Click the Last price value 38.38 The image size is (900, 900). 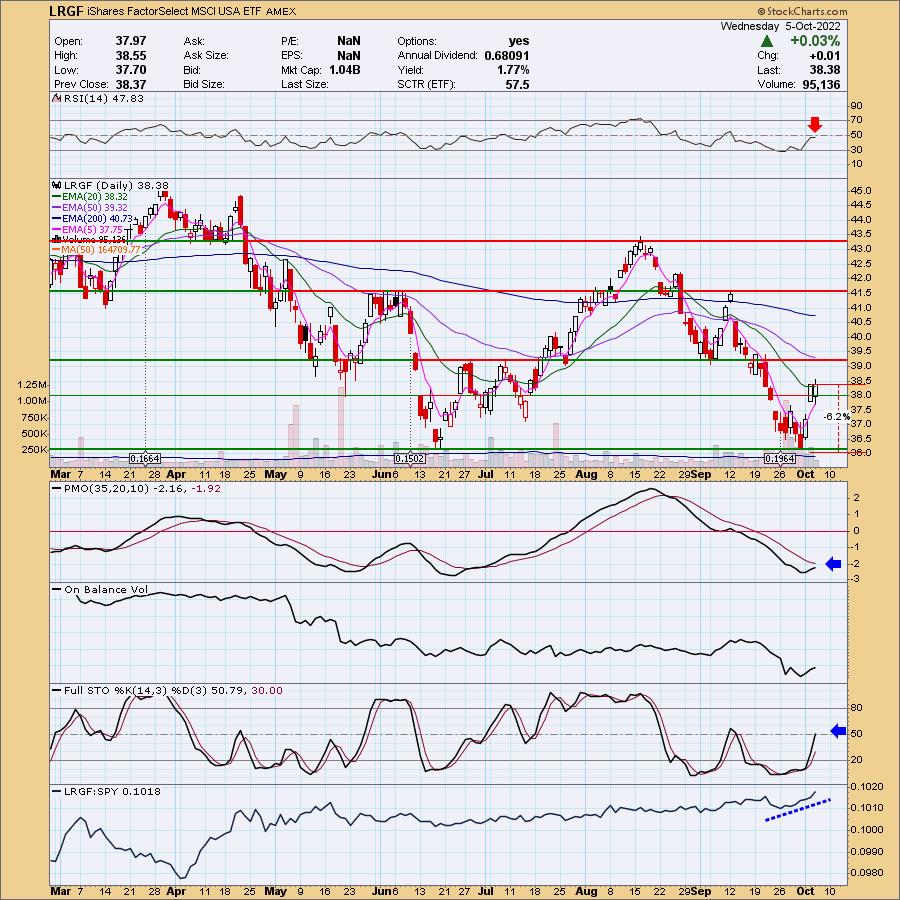825,70
